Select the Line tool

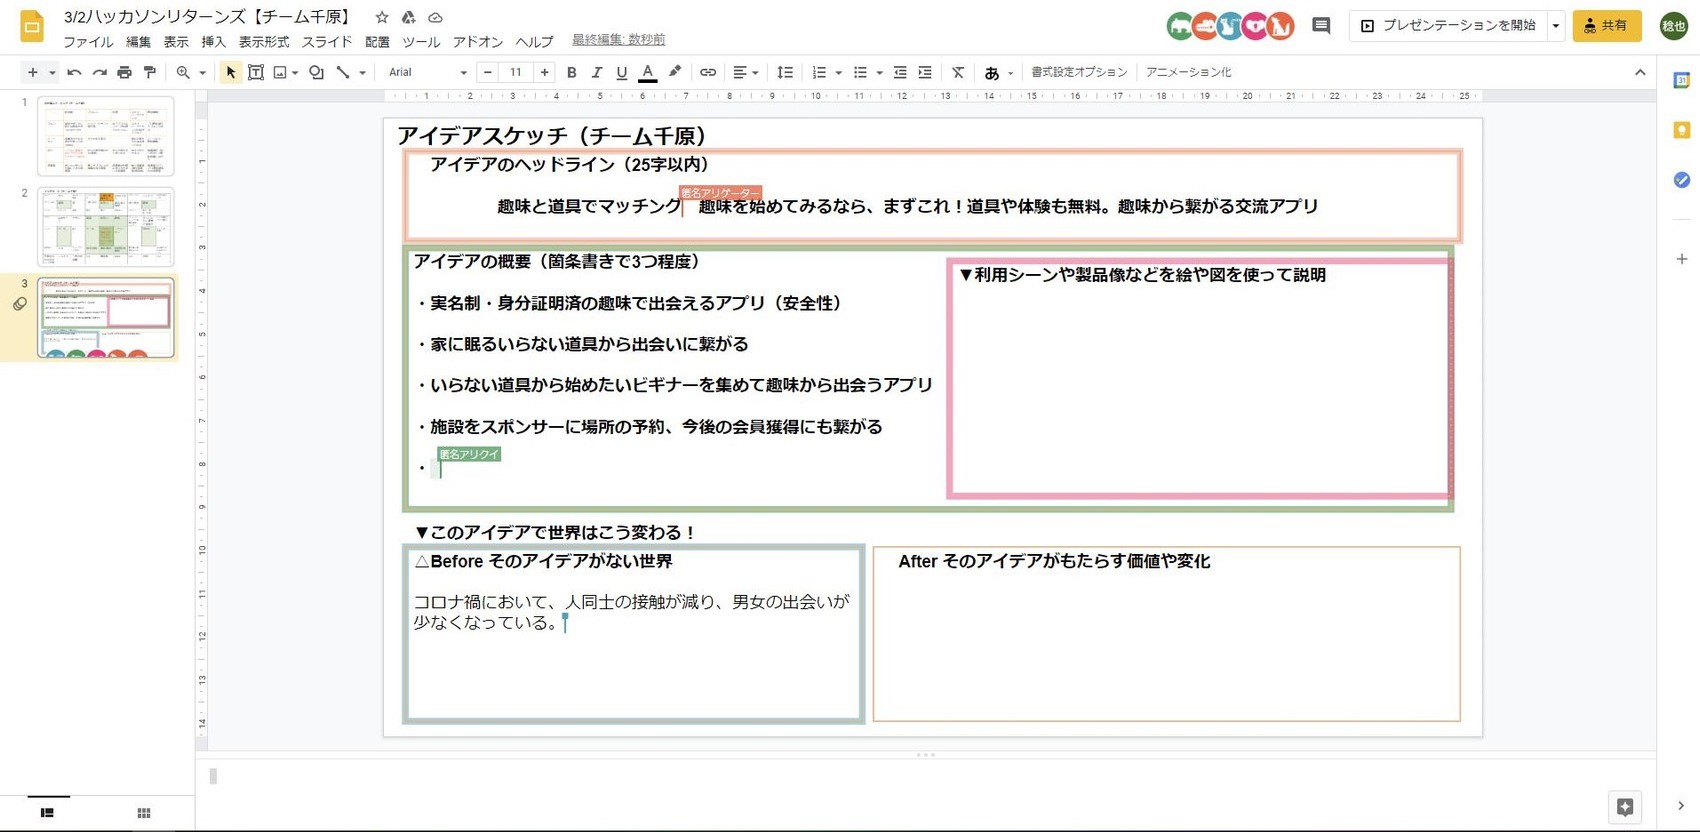(x=343, y=72)
